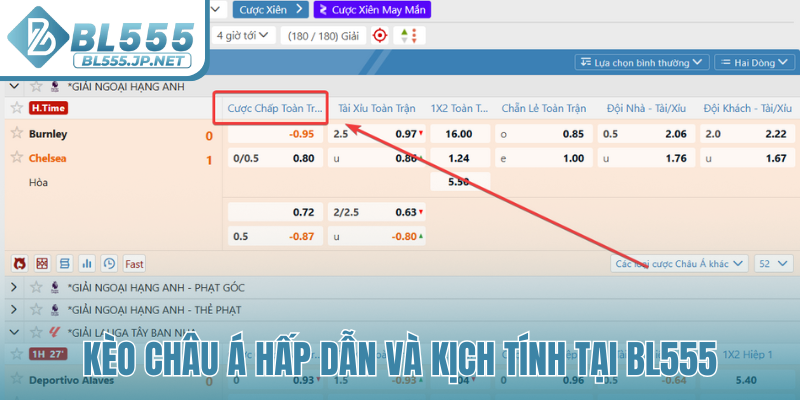Select the Đội Khách - Tài/Xỉu column header
This screenshot has width=800, height=400.
click(x=747, y=108)
